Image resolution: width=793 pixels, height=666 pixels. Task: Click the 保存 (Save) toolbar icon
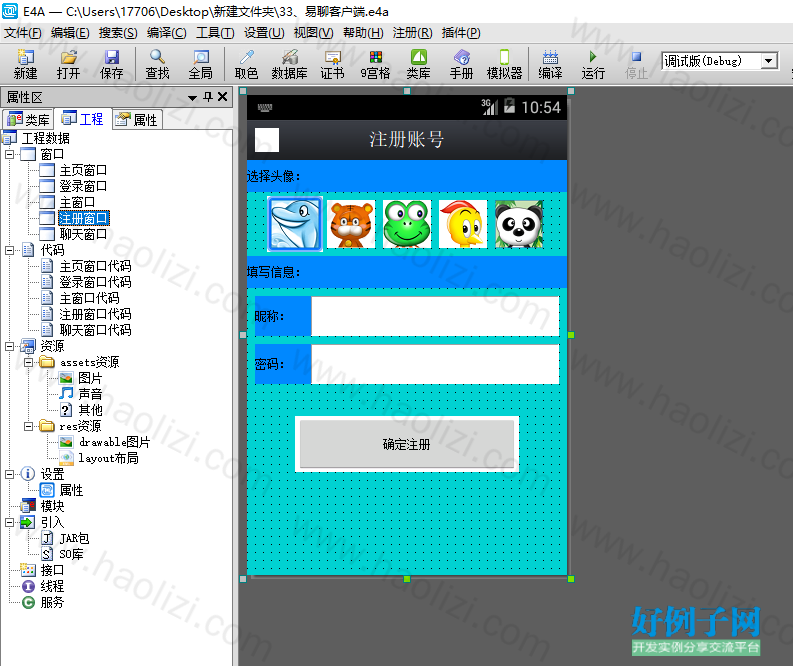coord(111,64)
